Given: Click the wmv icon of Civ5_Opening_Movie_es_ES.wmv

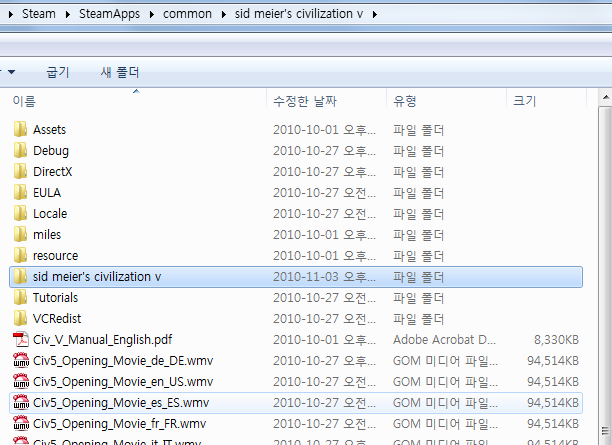Looking at the screenshot, I should [21, 403].
